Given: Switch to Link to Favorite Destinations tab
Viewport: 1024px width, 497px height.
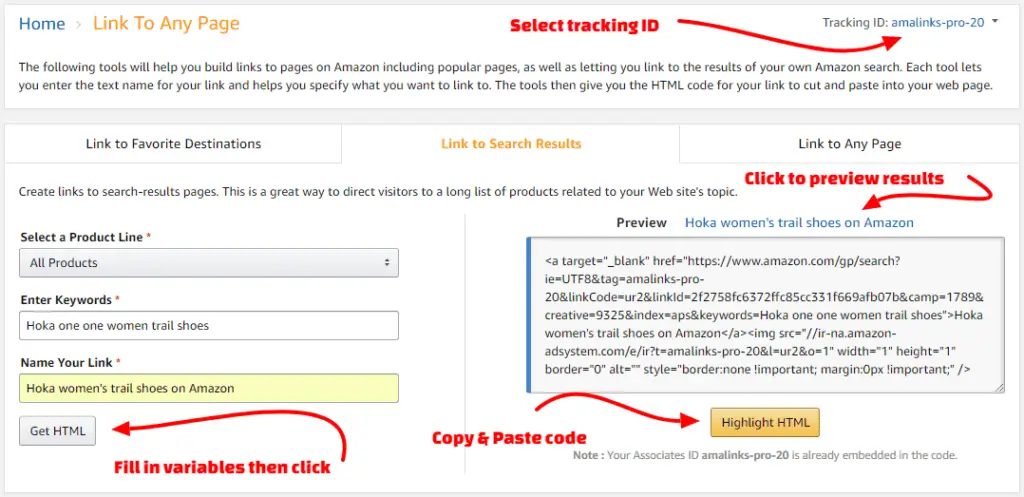Looking at the screenshot, I should tap(173, 144).
